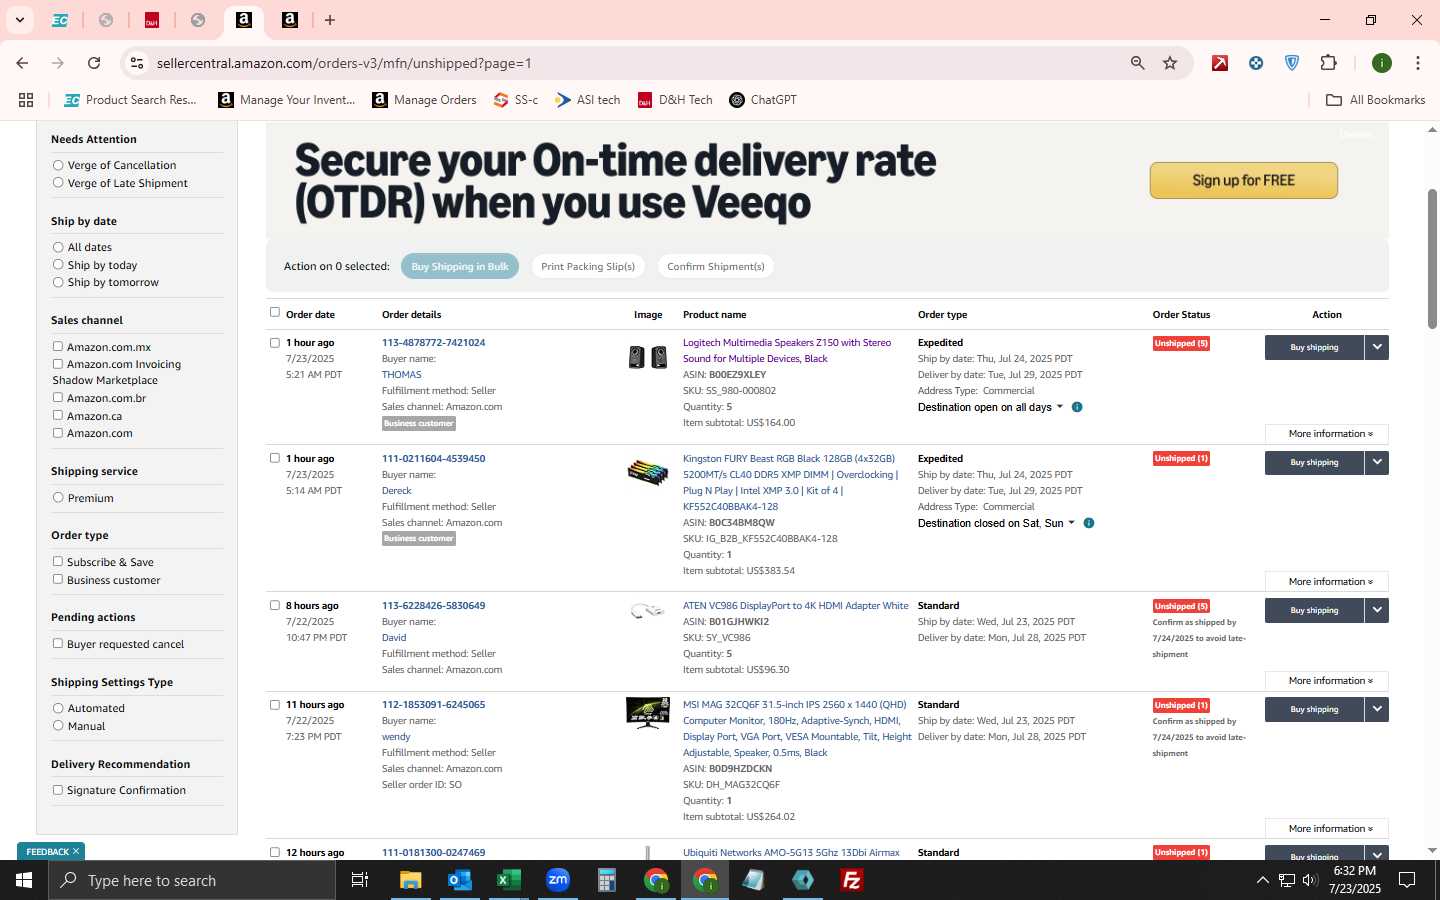This screenshot has height=900, width=1440.
Task: Click the page vertical scrollbar thumb
Action: 1432,258
